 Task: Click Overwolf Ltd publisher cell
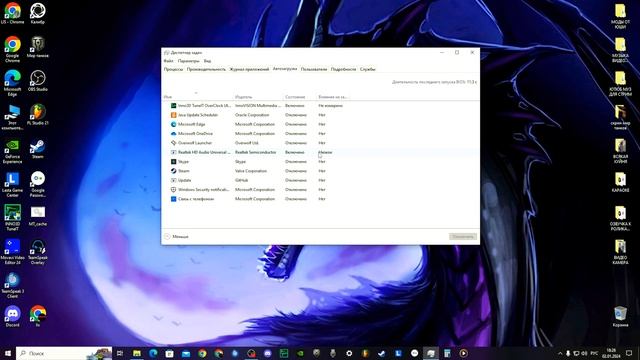point(247,143)
